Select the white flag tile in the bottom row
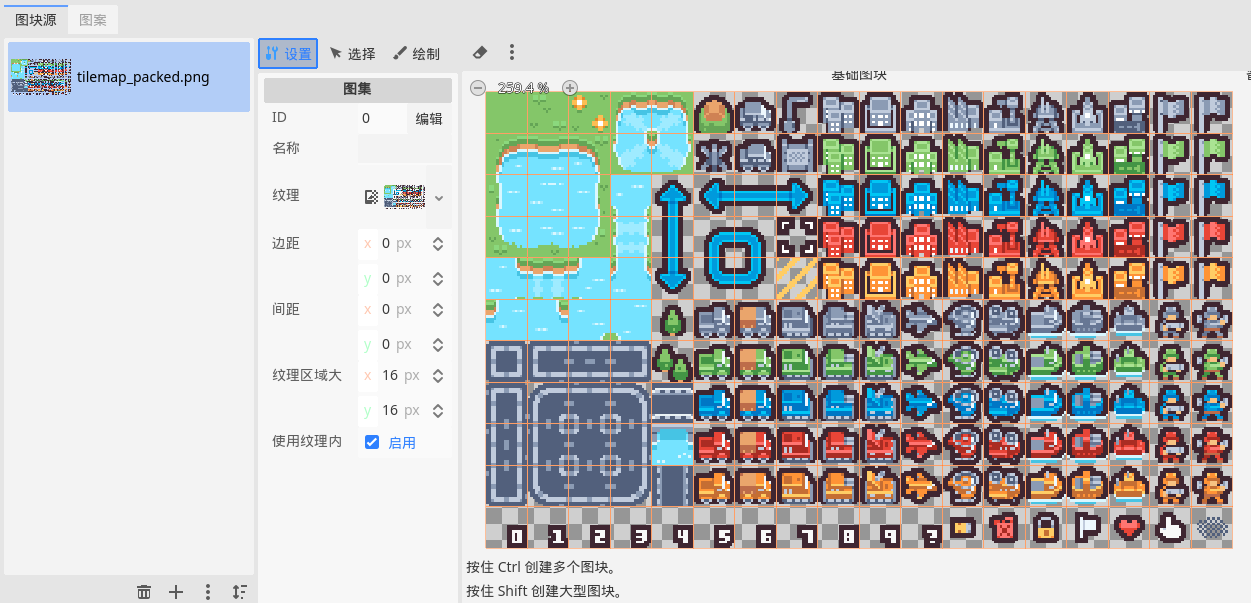This screenshot has width=1251, height=603. (x=1087, y=526)
